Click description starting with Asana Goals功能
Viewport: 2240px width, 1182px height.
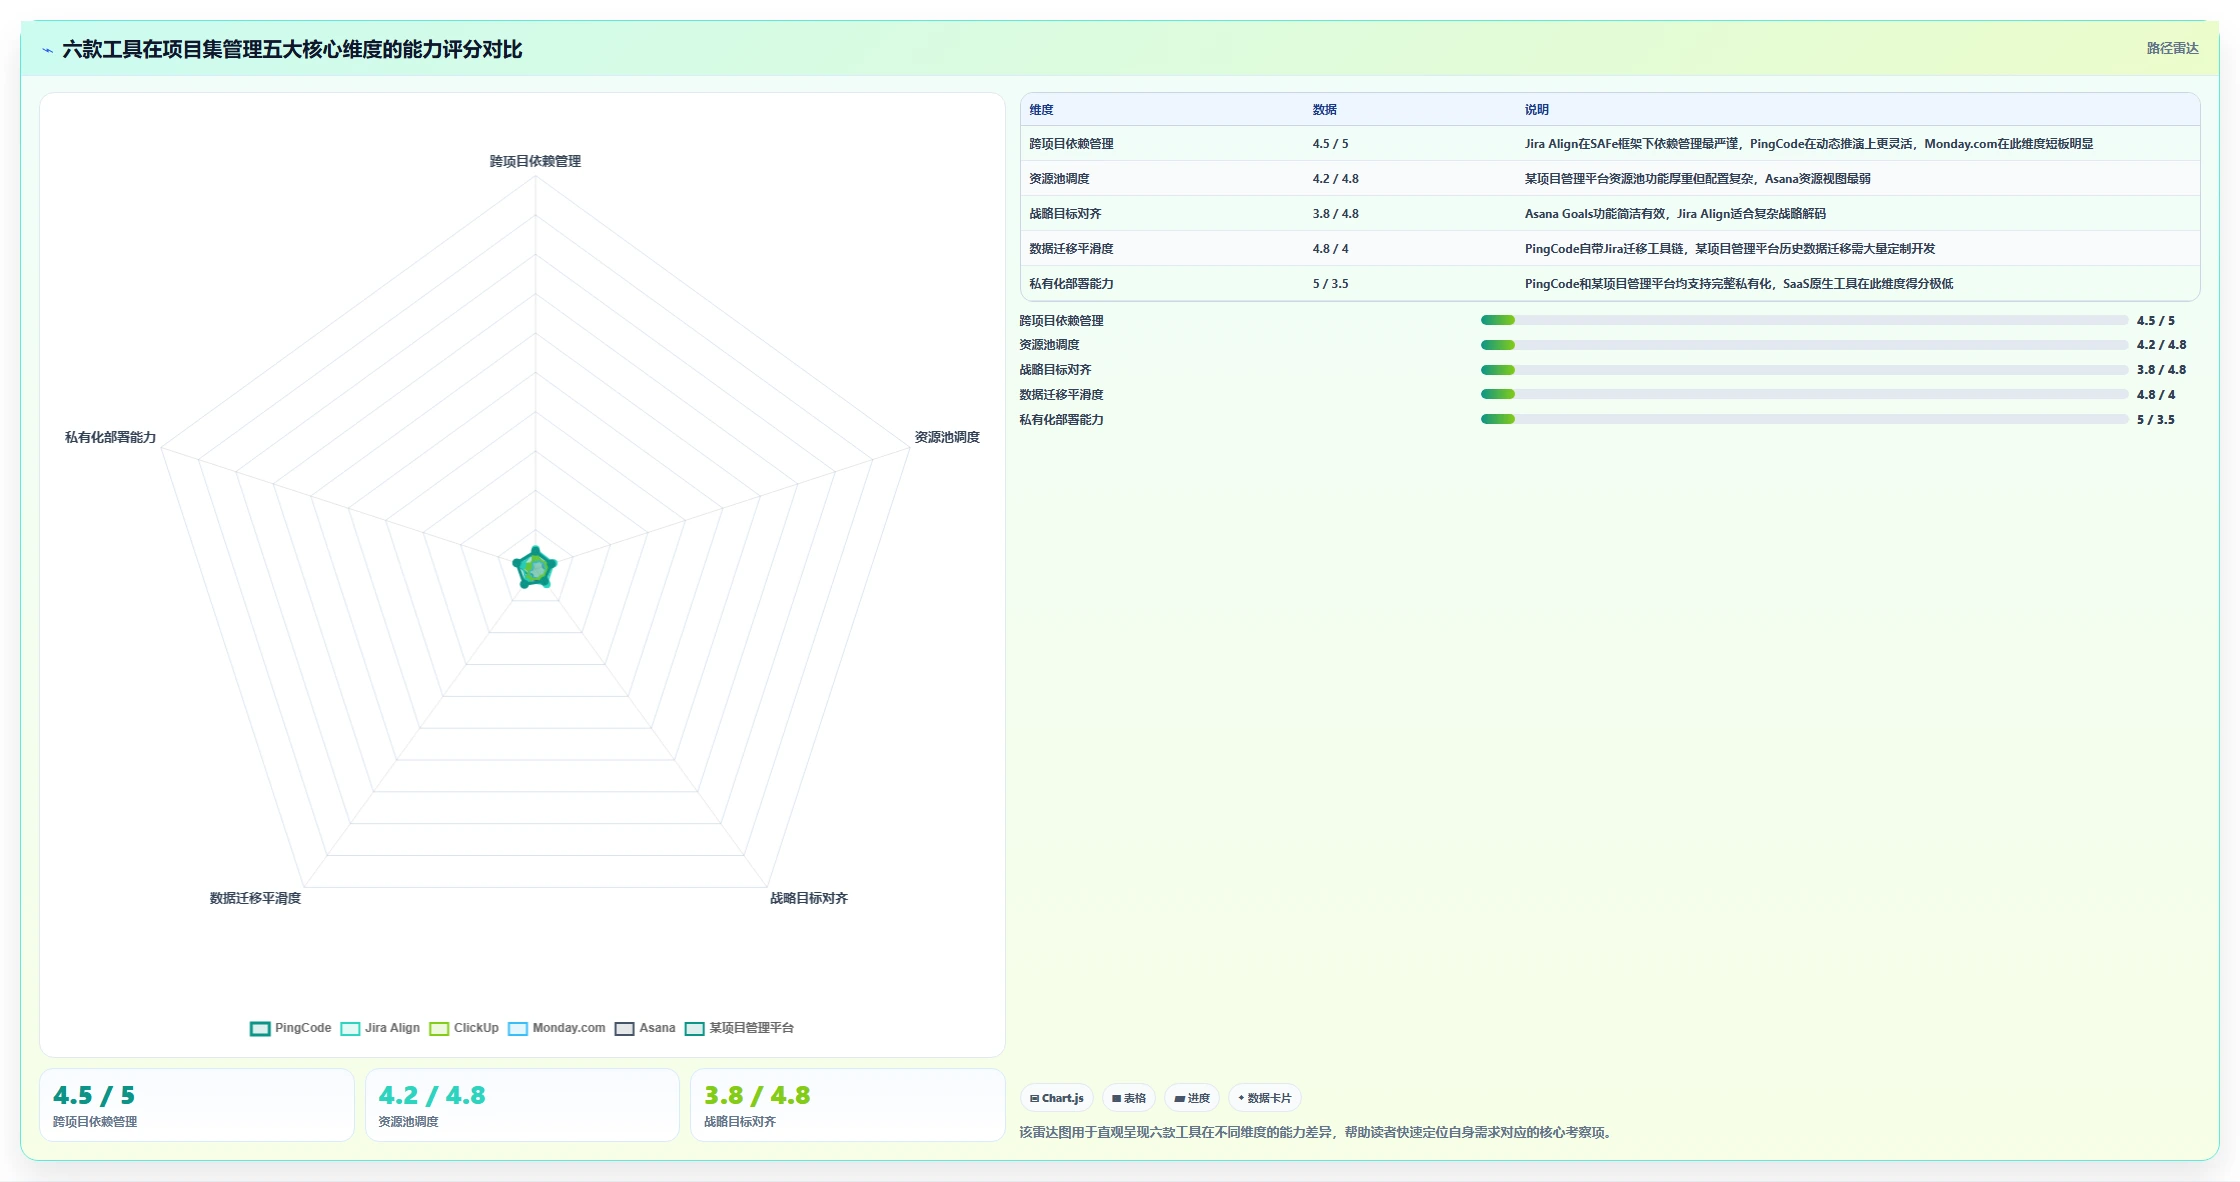coord(1675,214)
